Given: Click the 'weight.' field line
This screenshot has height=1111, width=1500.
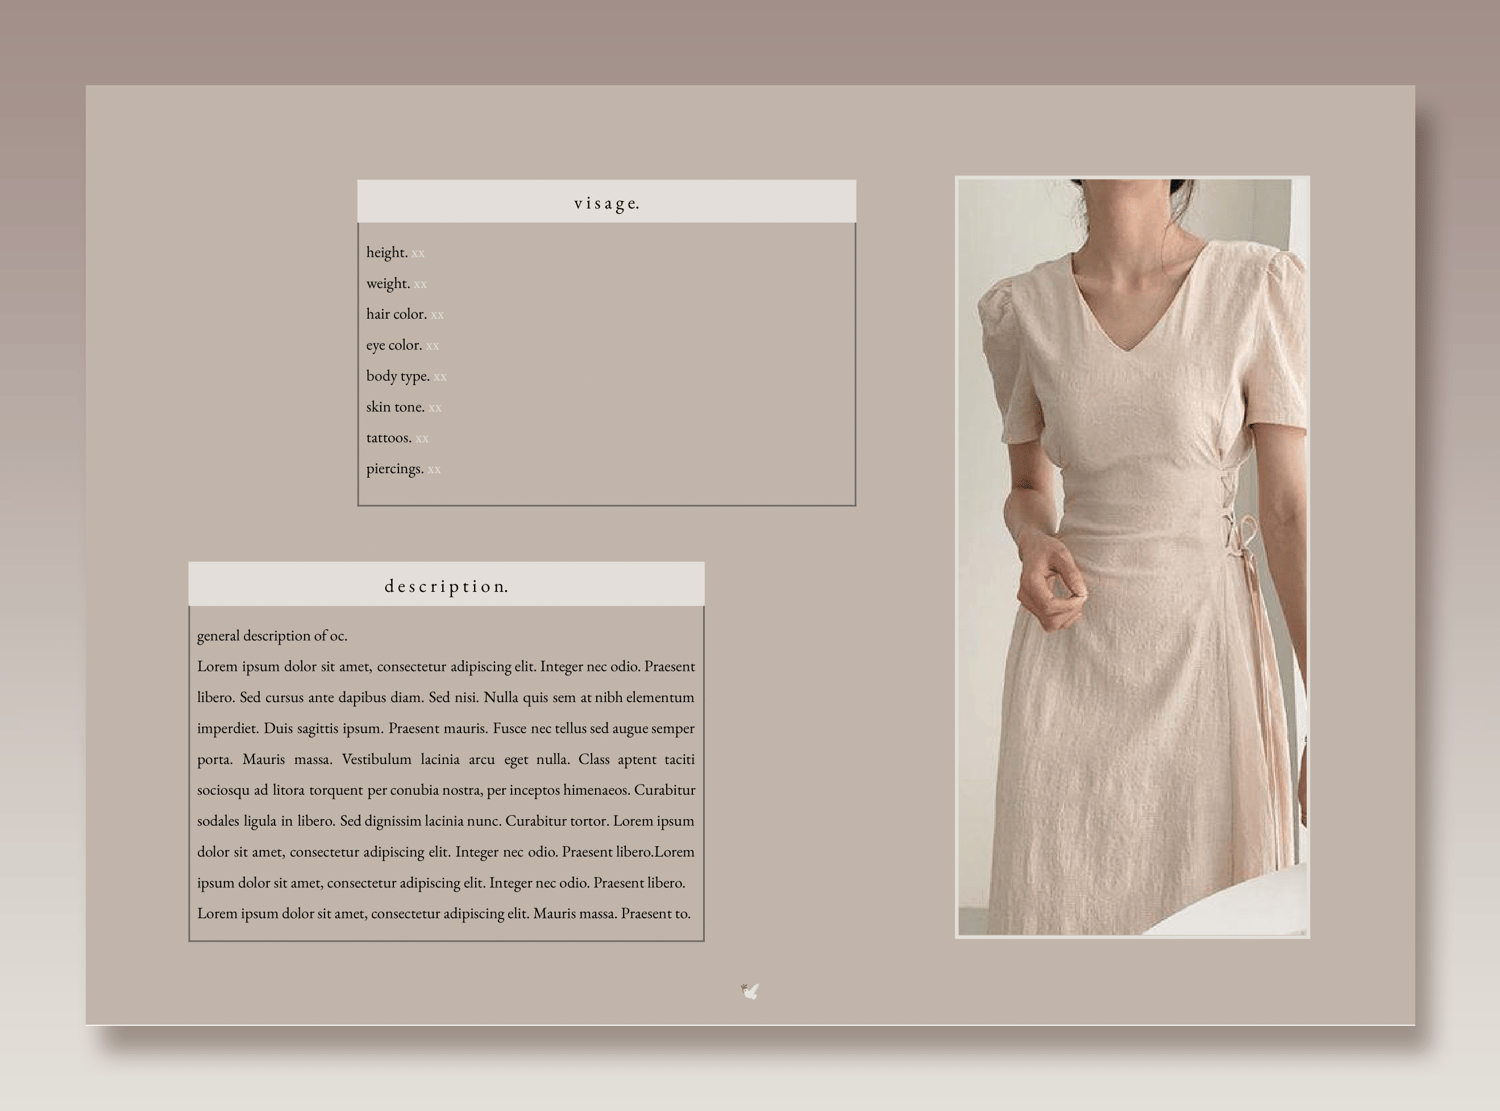Looking at the screenshot, I should click(397, 283).
